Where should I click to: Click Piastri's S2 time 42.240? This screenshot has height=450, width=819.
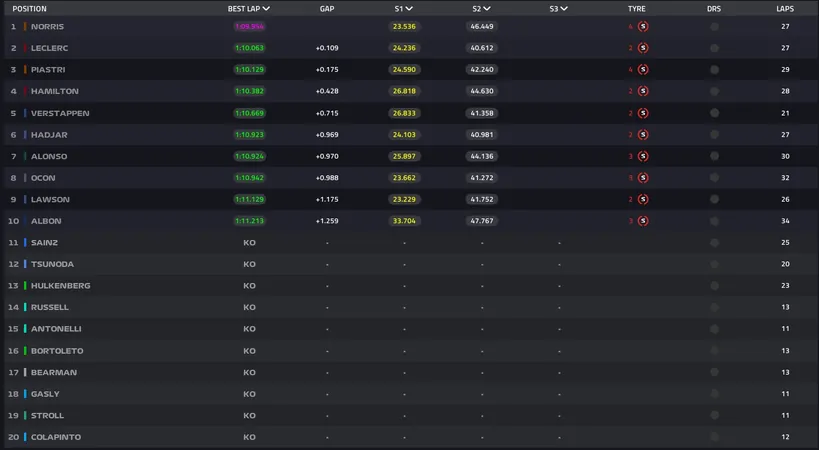pos(482,69)
